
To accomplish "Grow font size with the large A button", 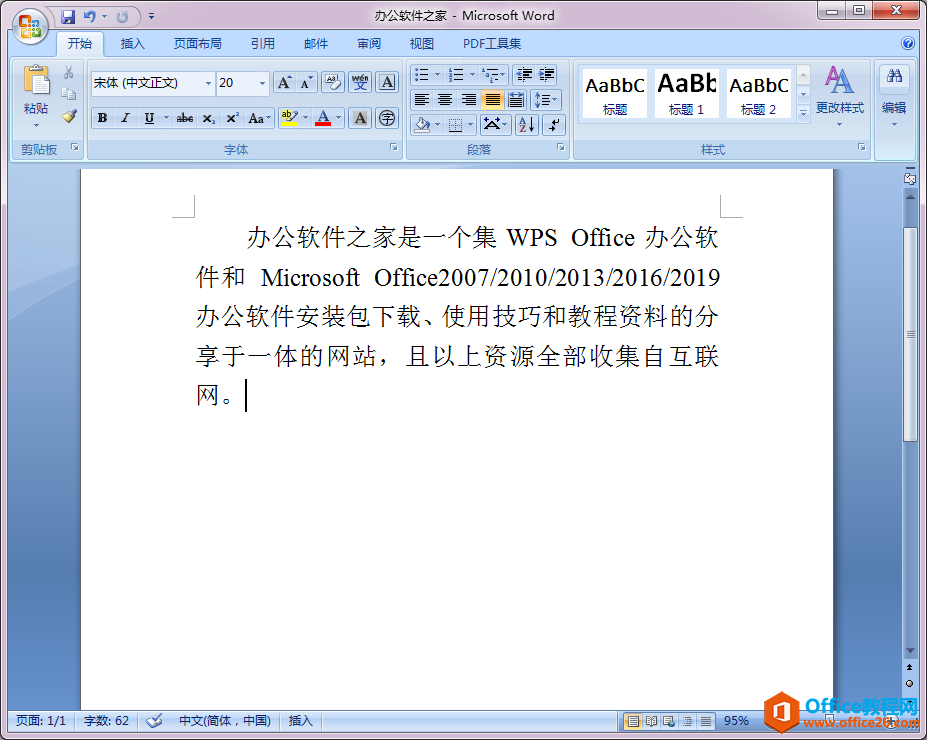I will coord(284,83).
